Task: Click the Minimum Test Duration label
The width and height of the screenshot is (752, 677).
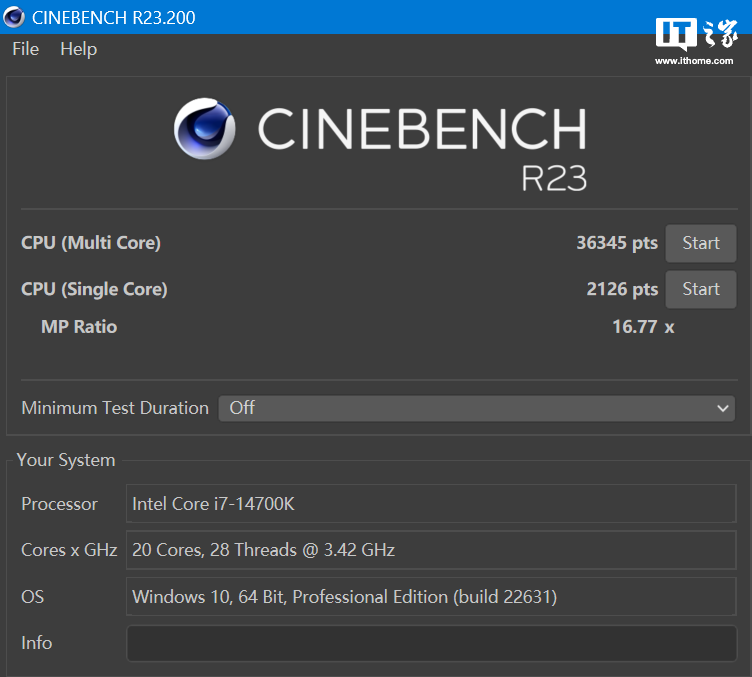Action: point(115,408)
